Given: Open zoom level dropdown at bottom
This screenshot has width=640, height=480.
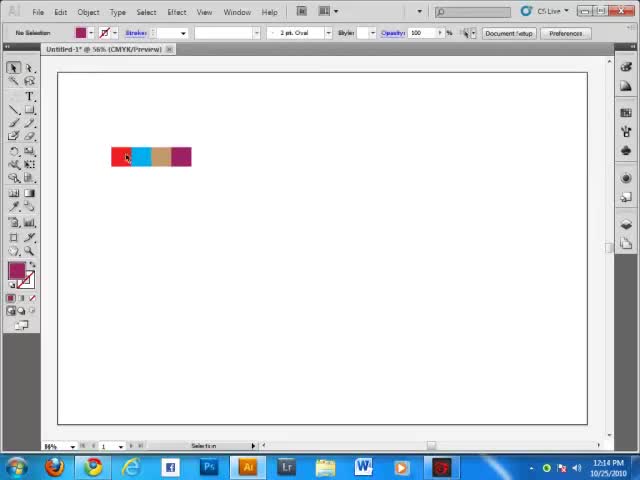Looking at the screenshot, I should tap(73, 447).
